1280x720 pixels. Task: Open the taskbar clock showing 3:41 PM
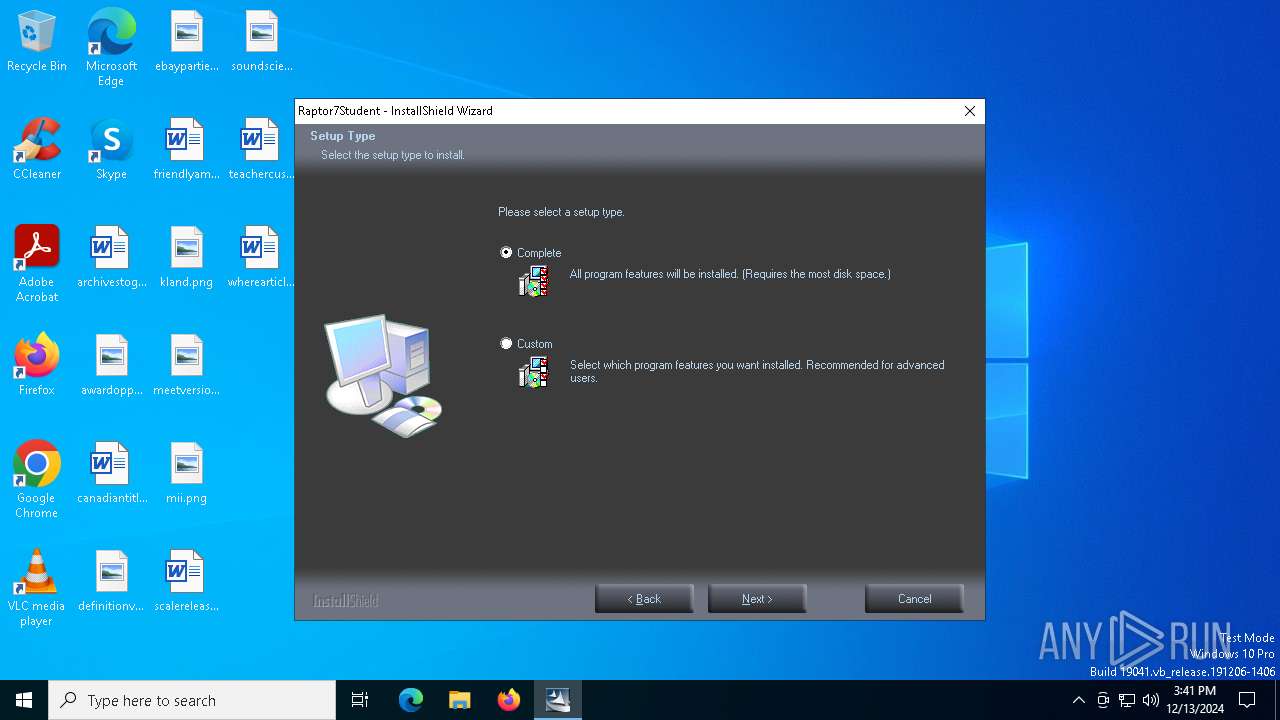click(1195, 700)
